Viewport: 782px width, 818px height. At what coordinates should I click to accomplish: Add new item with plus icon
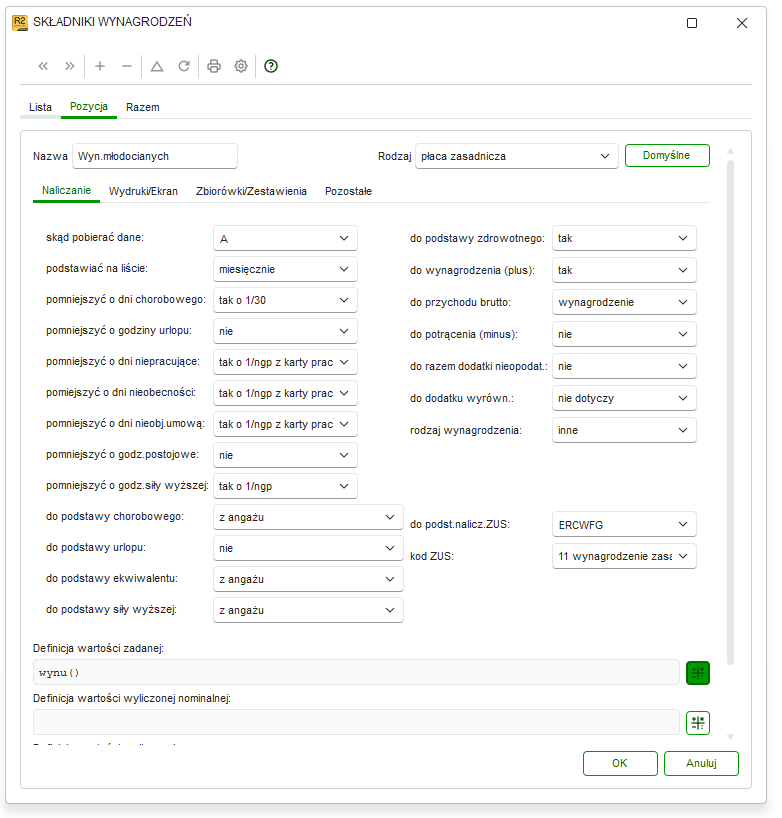click(100, 66)
